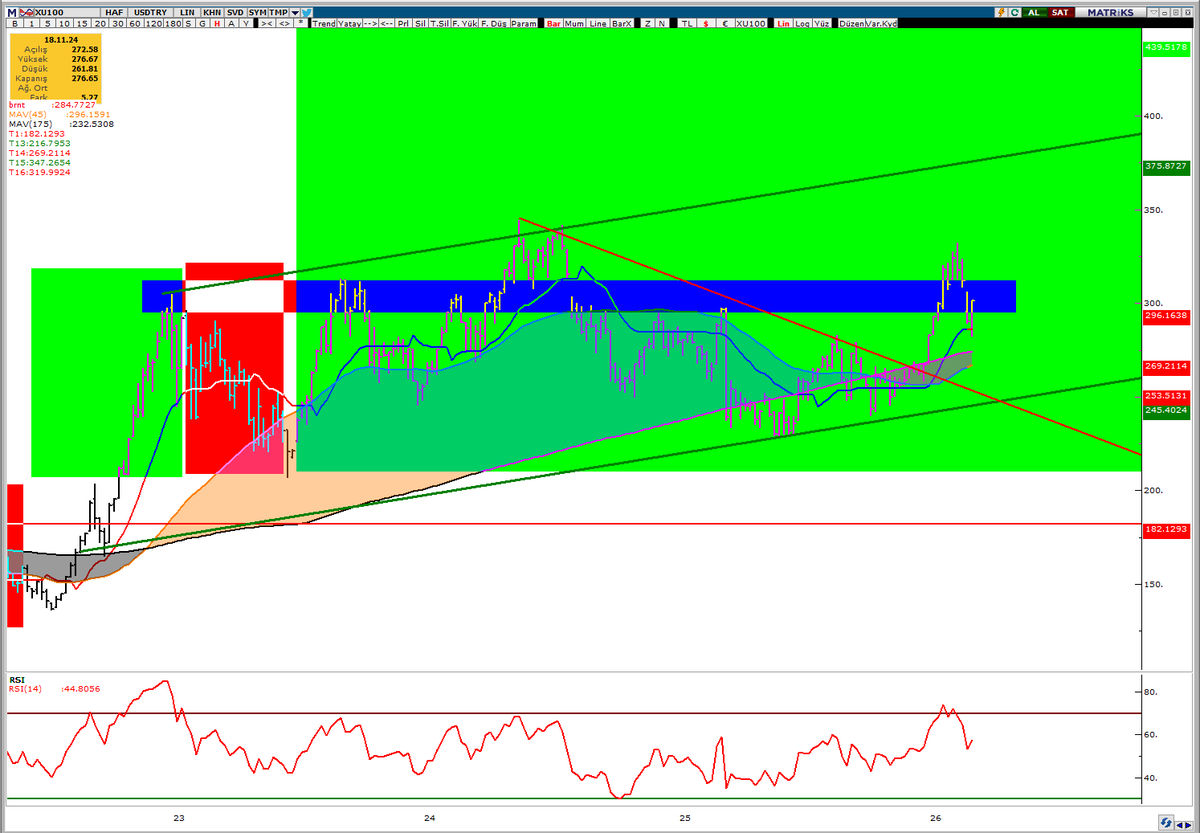1200x833 pixels.
Task: Select the Y yearly period button
Action: 246,23
